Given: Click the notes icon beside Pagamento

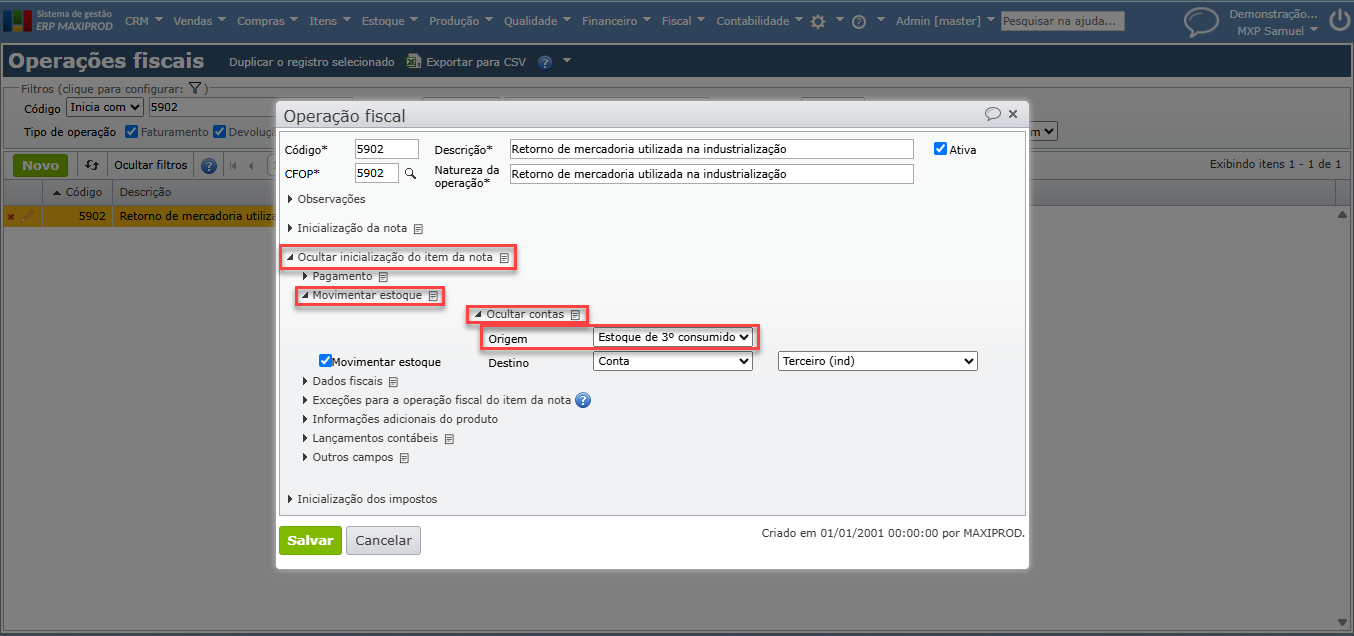Looking at the screenshot, I should click(x=383, y=277).
